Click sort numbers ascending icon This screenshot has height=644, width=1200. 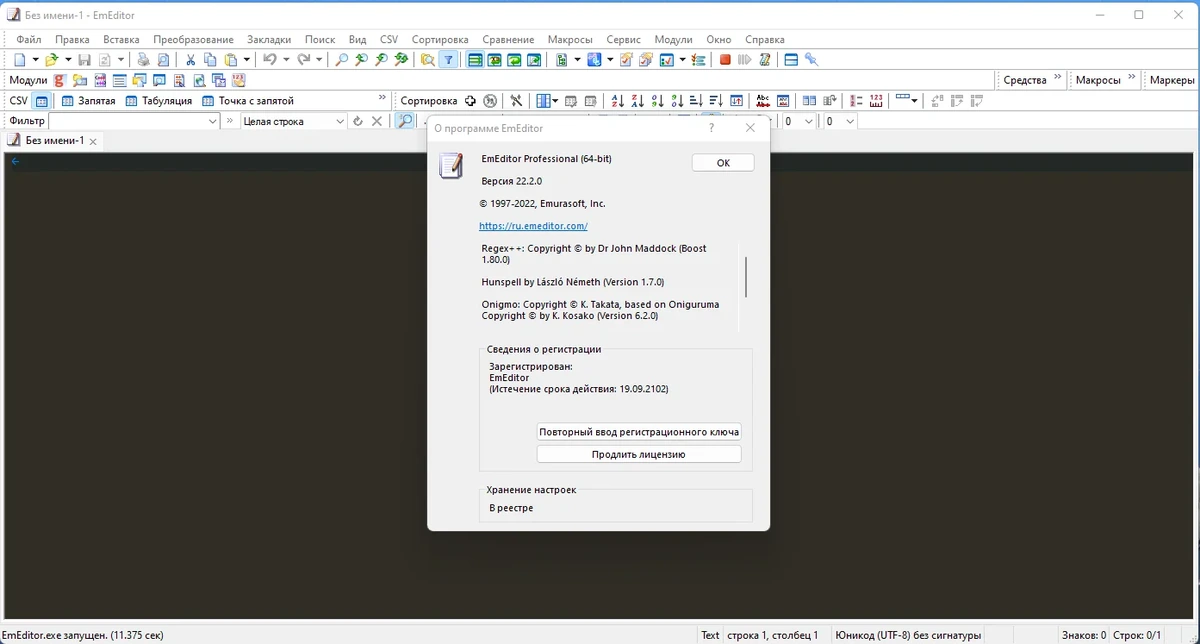(x=657, y=101)
